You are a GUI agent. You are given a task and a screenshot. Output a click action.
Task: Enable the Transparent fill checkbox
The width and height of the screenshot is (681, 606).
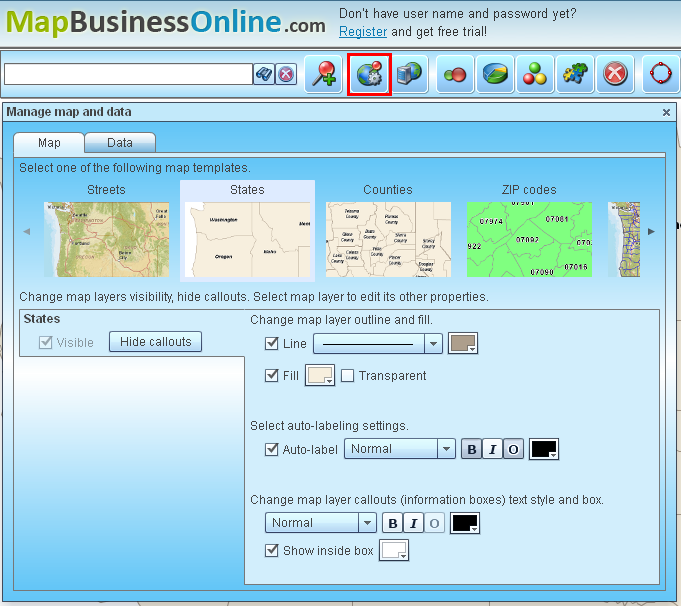(x=347, y=375)
